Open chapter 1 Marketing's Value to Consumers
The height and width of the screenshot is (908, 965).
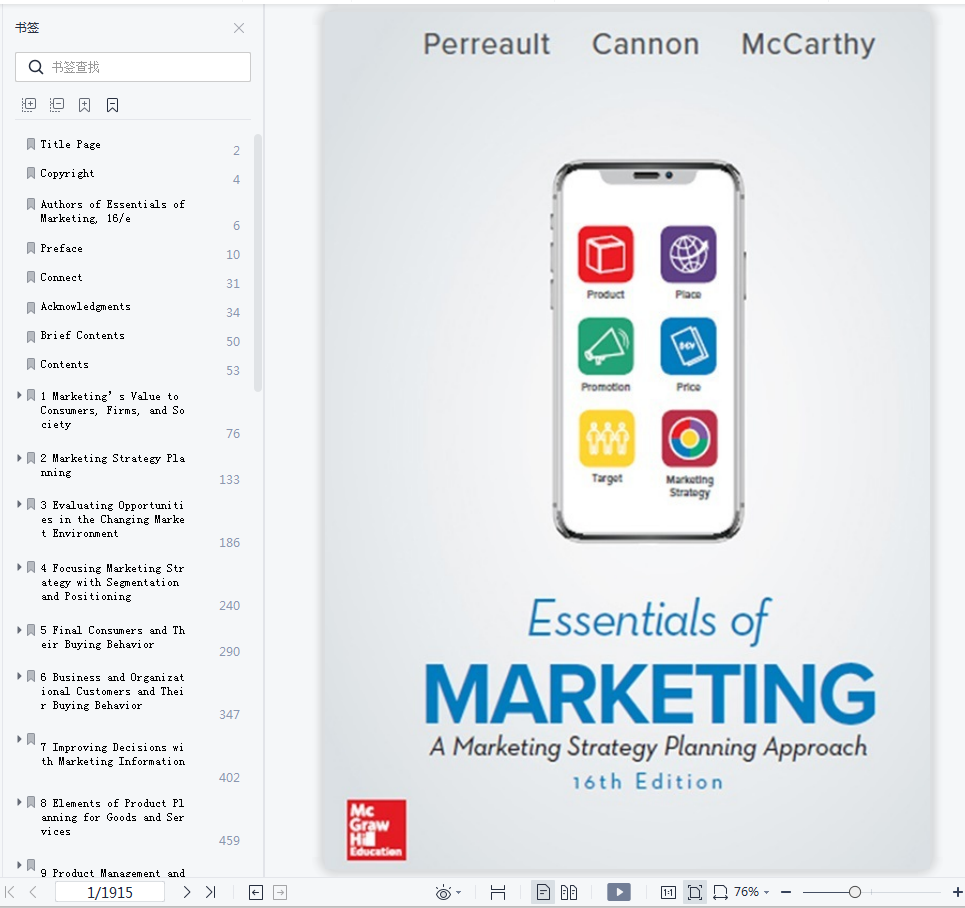click(112, 410)
